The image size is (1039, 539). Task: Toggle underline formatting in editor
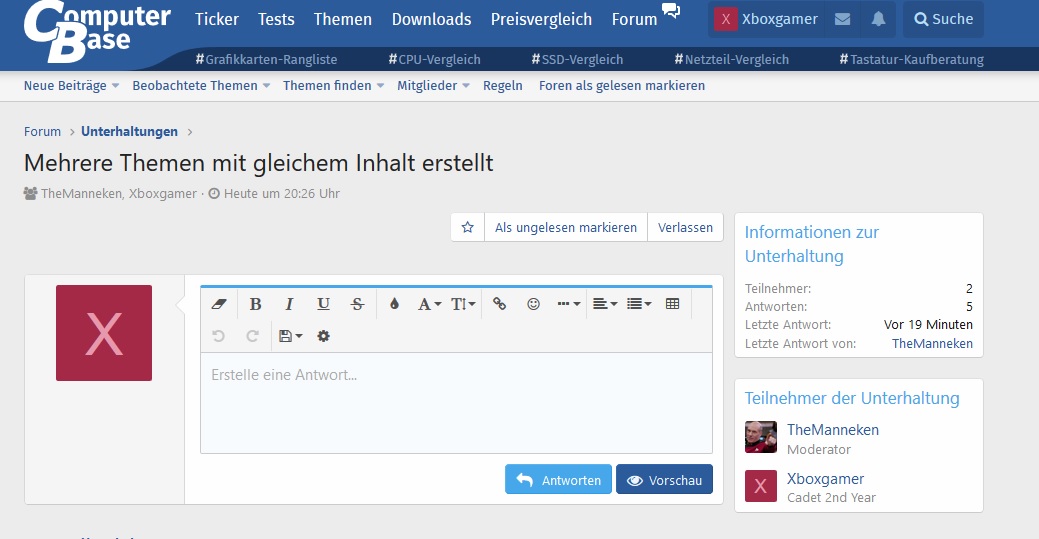pyautogui.click(x=323, y=304)
